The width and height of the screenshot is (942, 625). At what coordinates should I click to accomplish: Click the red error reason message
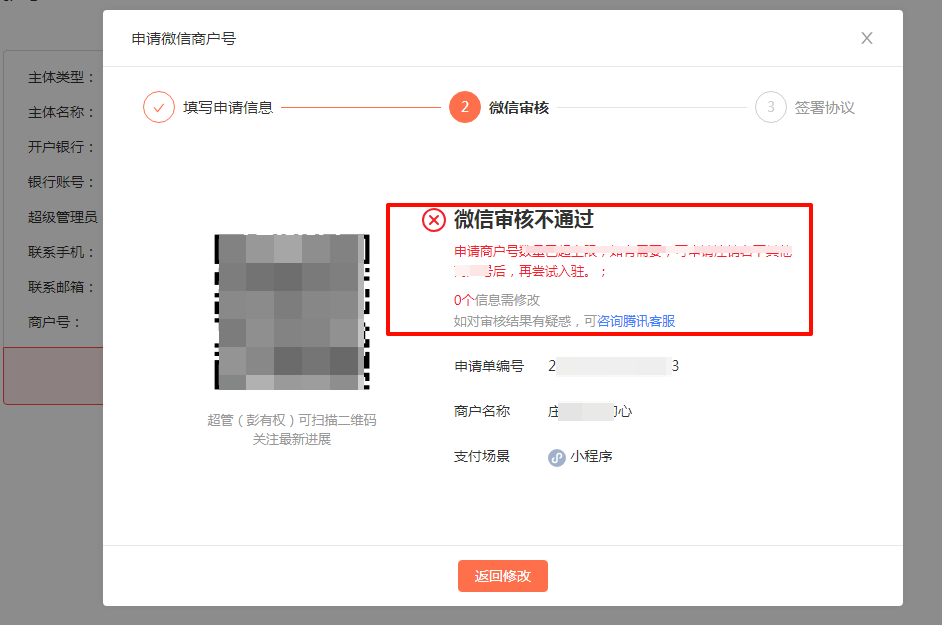pyautogui.click(x=623, y=261)
